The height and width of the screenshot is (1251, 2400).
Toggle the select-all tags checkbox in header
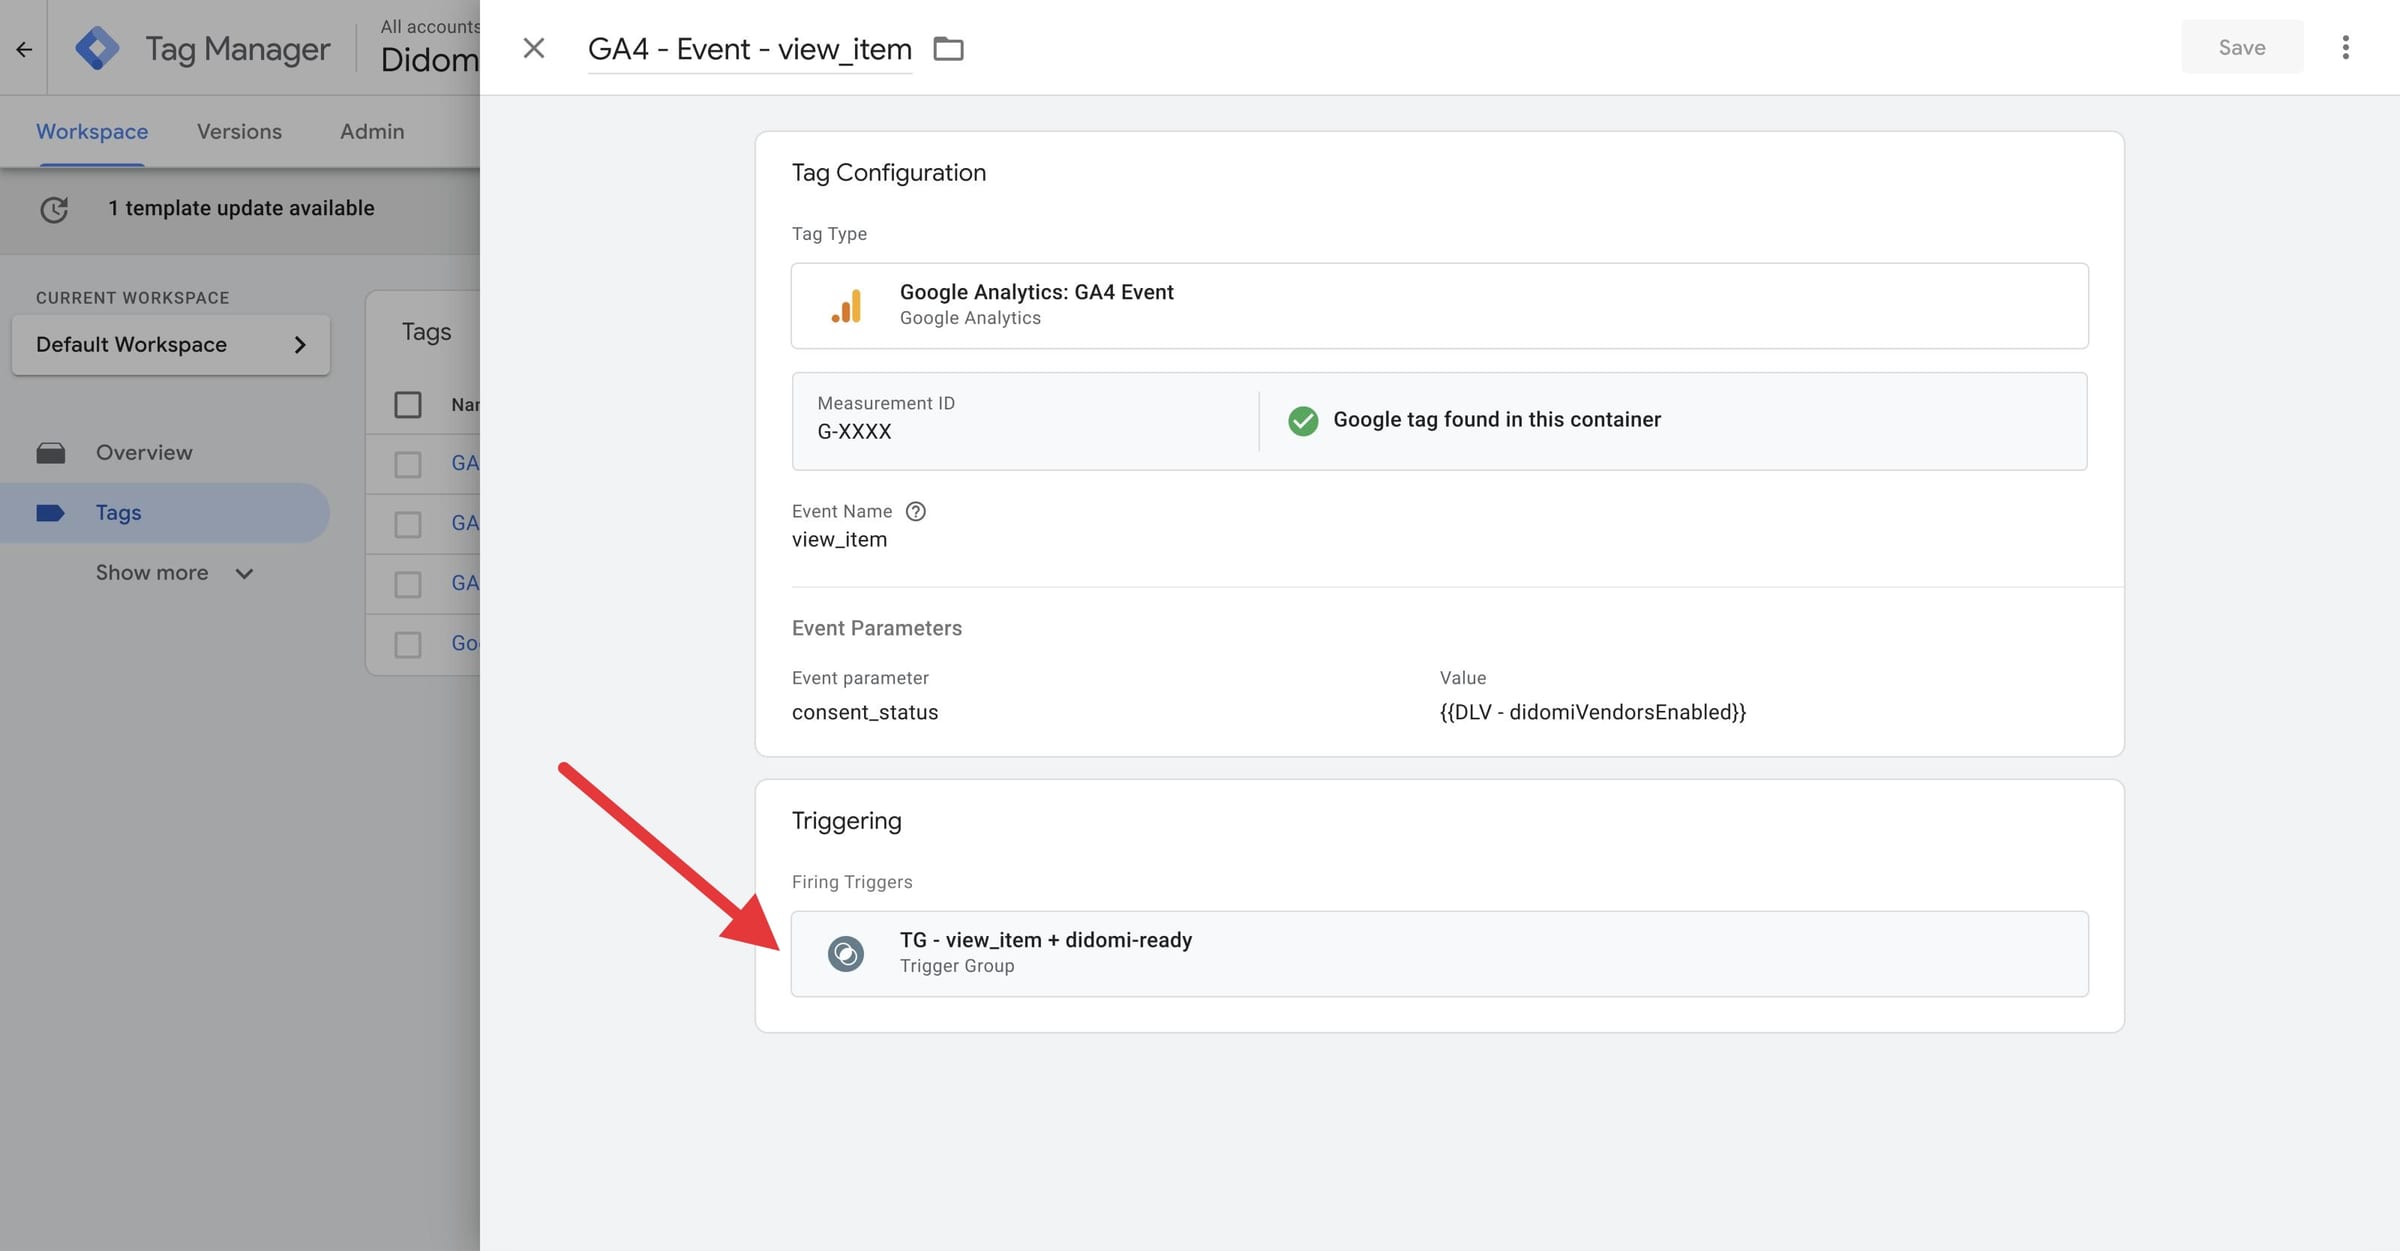(x=408, y=405)
